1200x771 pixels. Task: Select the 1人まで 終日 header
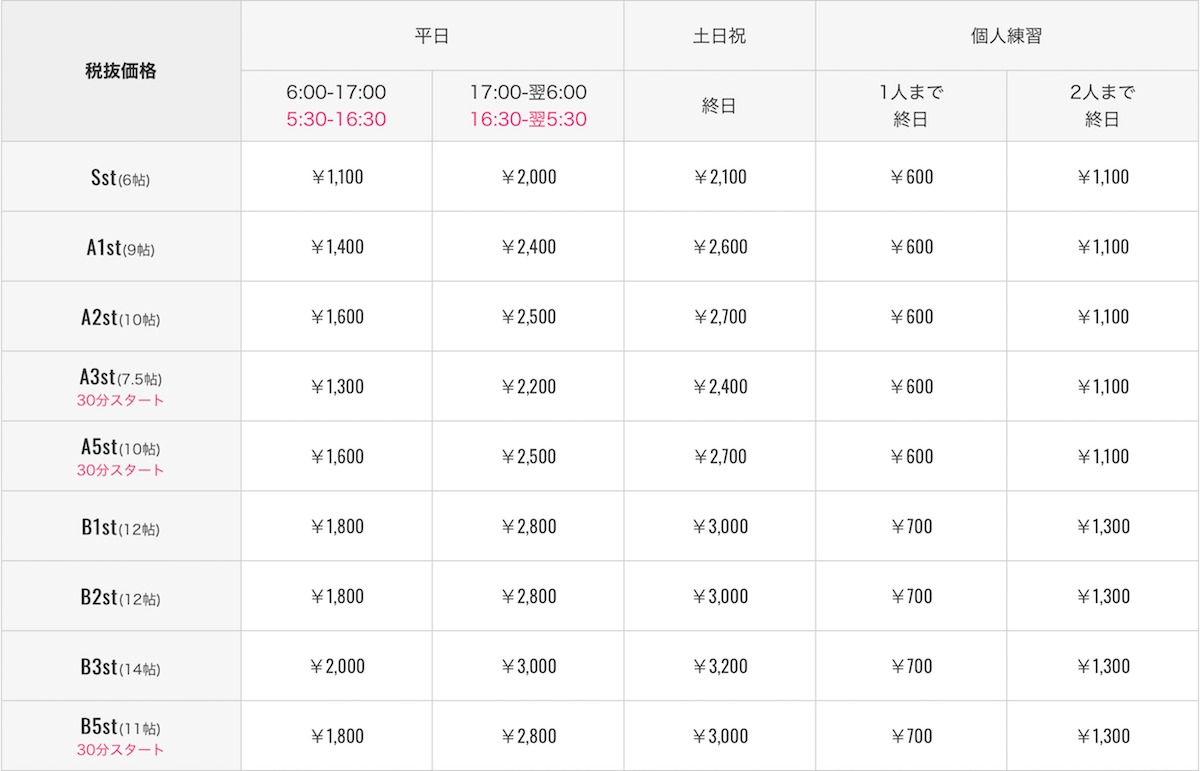point(911,106)
